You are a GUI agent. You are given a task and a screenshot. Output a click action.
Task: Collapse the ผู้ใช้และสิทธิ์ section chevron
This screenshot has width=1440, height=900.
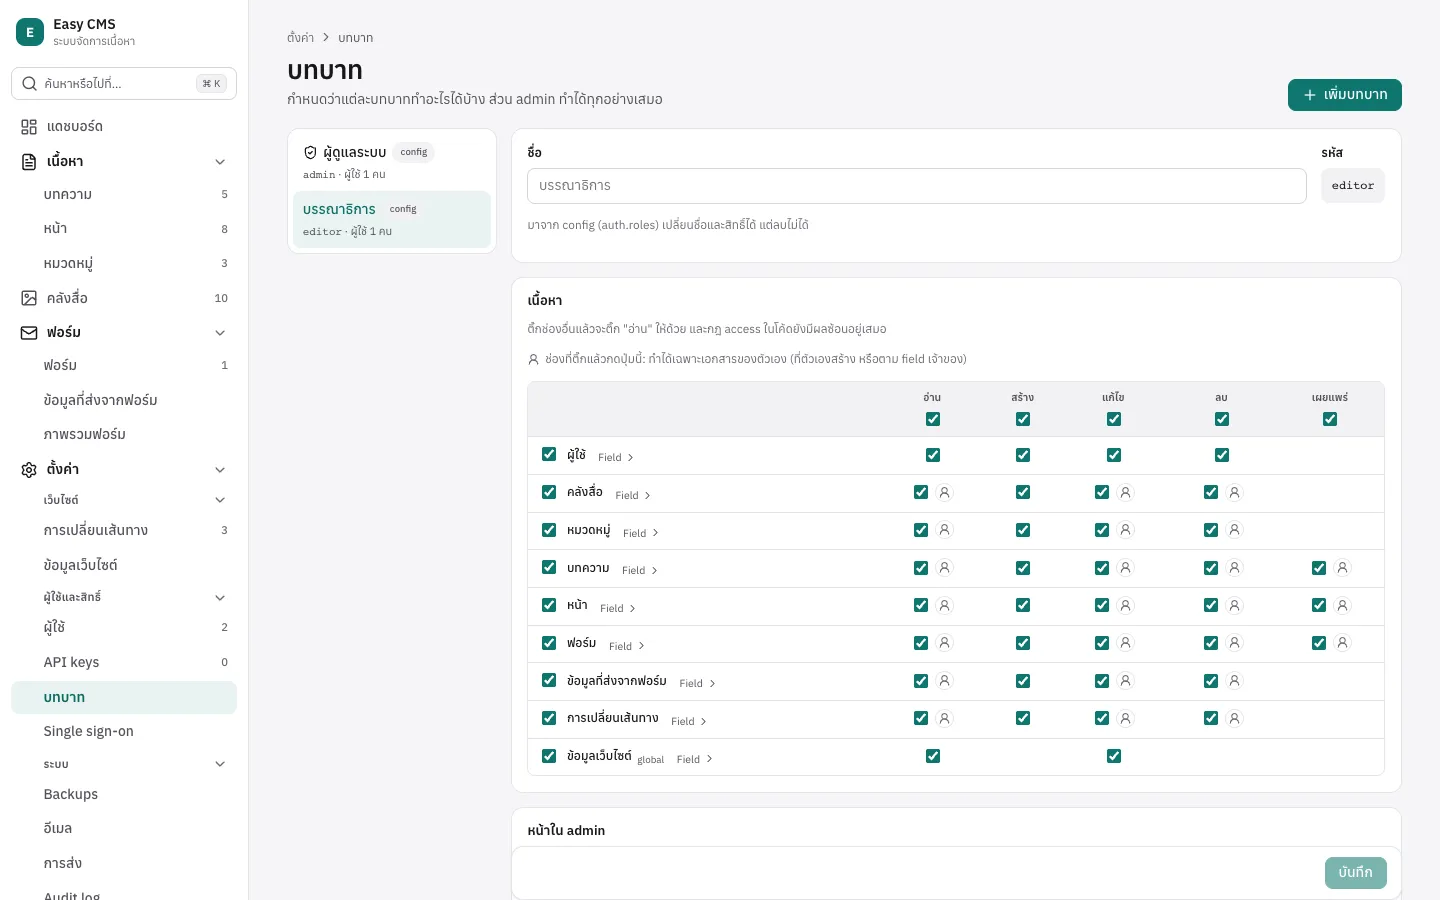point(220,598)
